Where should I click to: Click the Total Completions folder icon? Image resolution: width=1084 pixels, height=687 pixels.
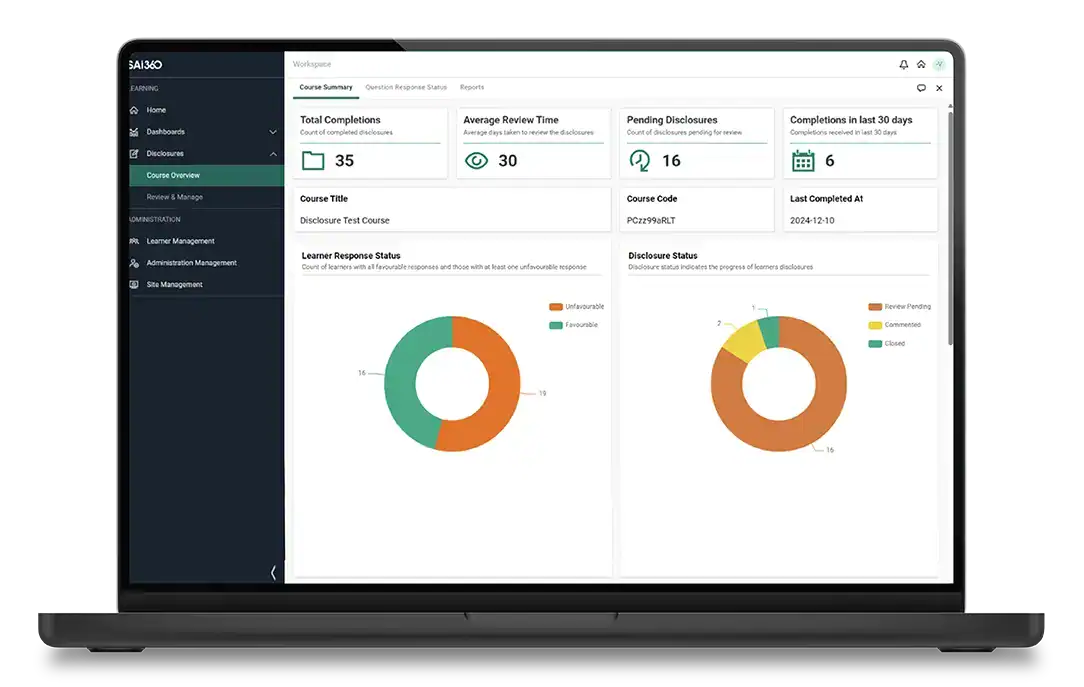coord(313,161)
